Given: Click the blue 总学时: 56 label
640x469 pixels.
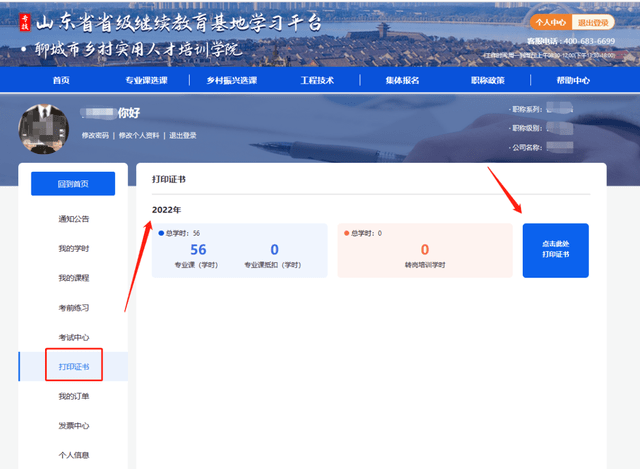Looking at the screenshot, I should pyautogui.click(x=179, y=233).
